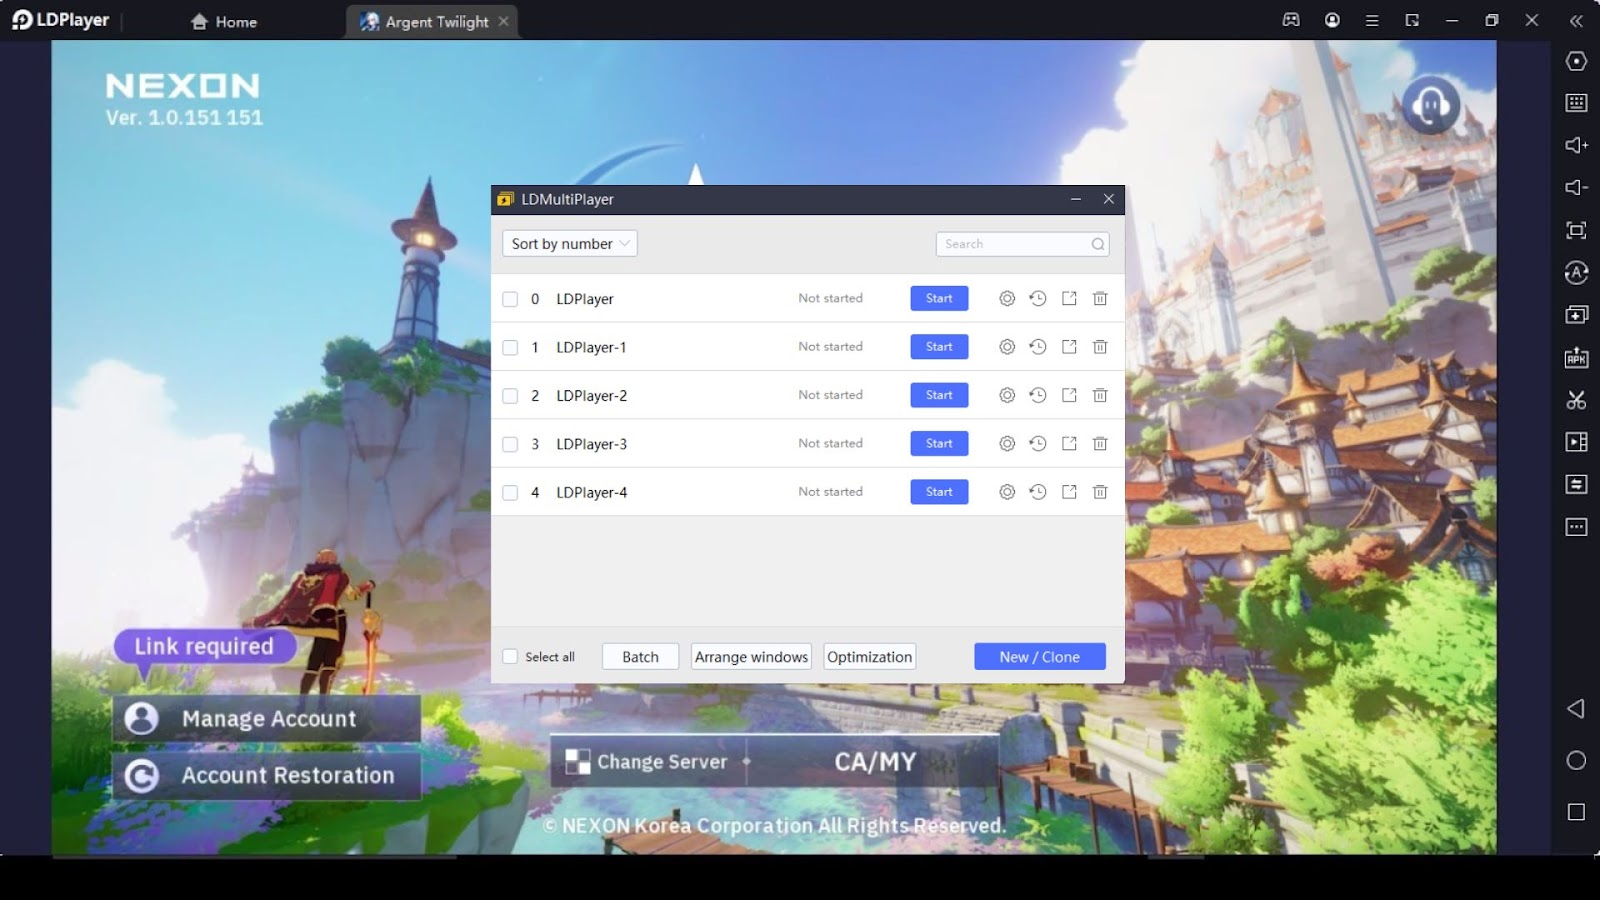The height and width of the screenshot is (900, 1600).
Task: Open Manage Account in the game
Action: point(266,719)
